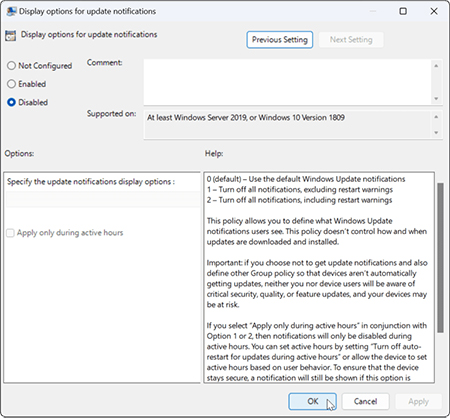Maximize the policy dialog window
The height and width of the screenshot is (420, 450).
[x=403, y=11]
